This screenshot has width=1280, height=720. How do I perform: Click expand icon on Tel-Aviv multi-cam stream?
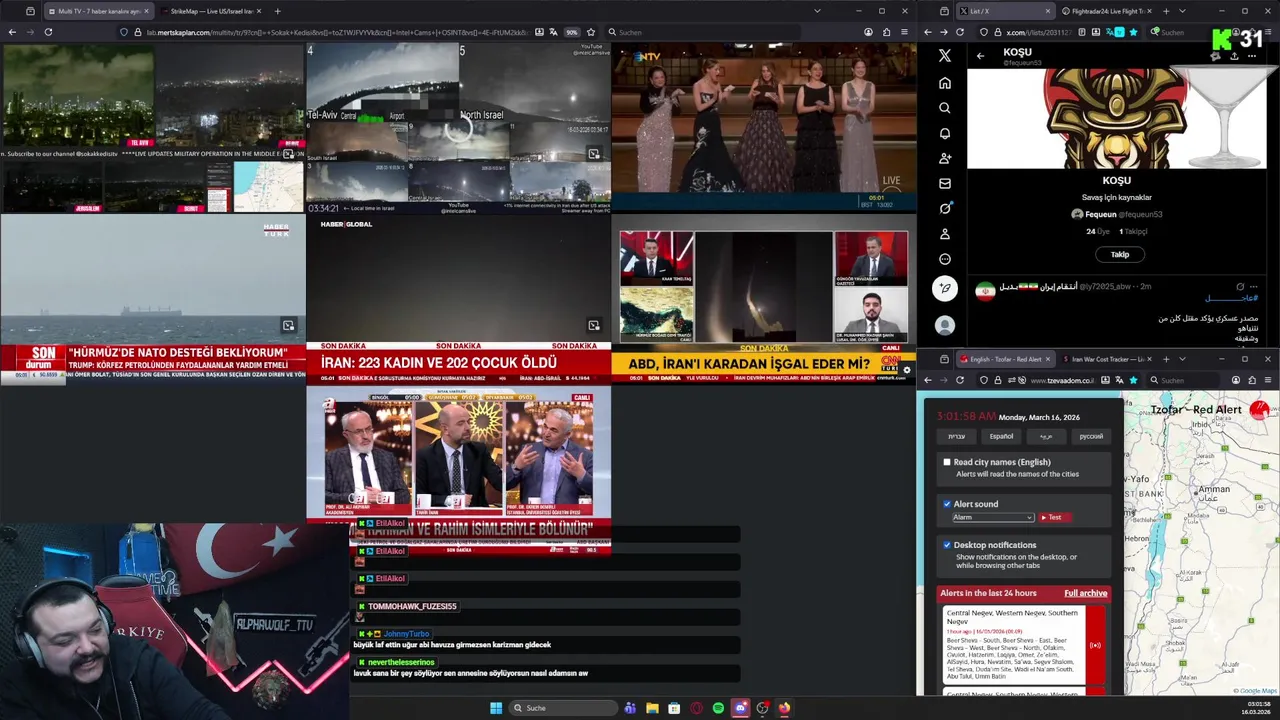(594, 154)
